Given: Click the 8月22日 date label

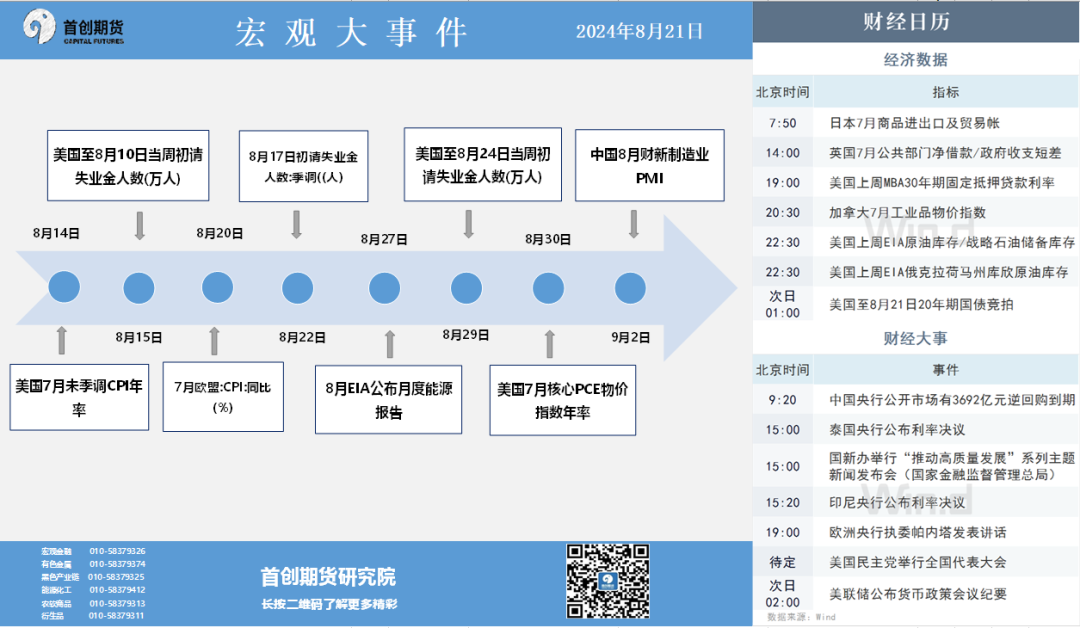Looking at the screenshot, I should pos(302,337).
